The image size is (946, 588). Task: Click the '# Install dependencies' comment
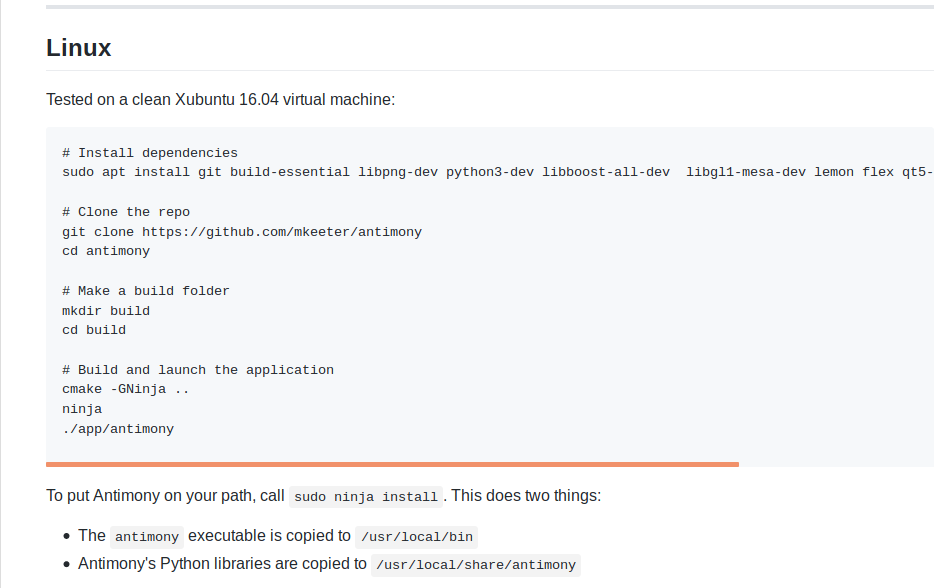coord(150,153)
